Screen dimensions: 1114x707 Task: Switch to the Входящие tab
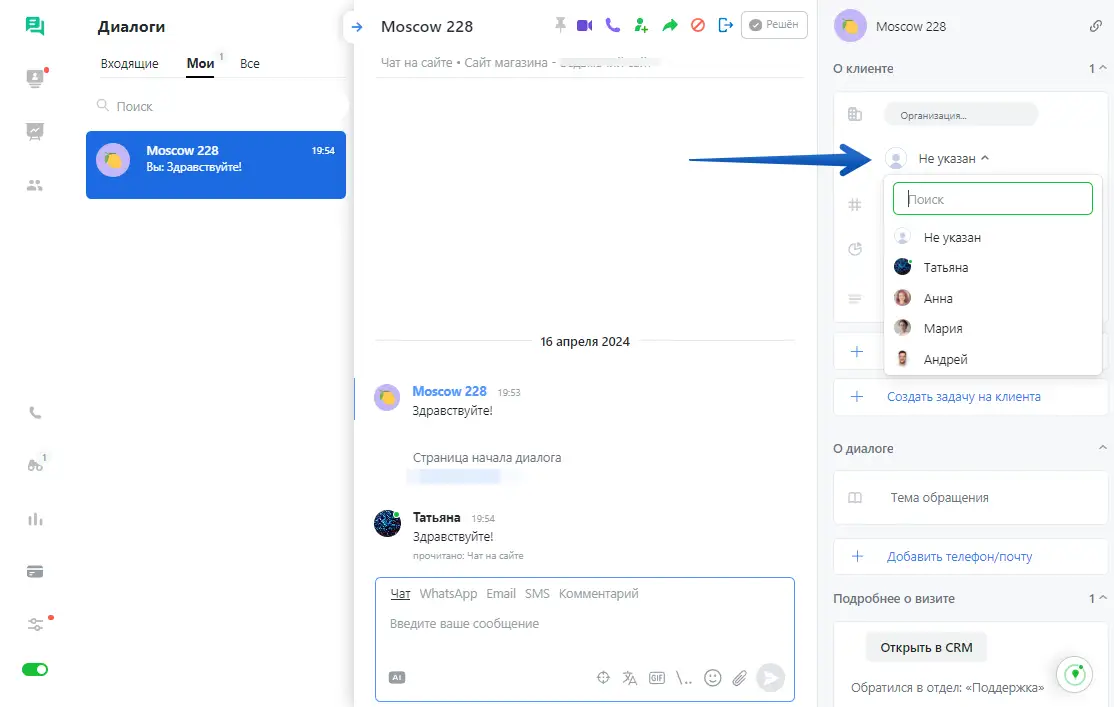pyautogui.click(x=129, y=64)
